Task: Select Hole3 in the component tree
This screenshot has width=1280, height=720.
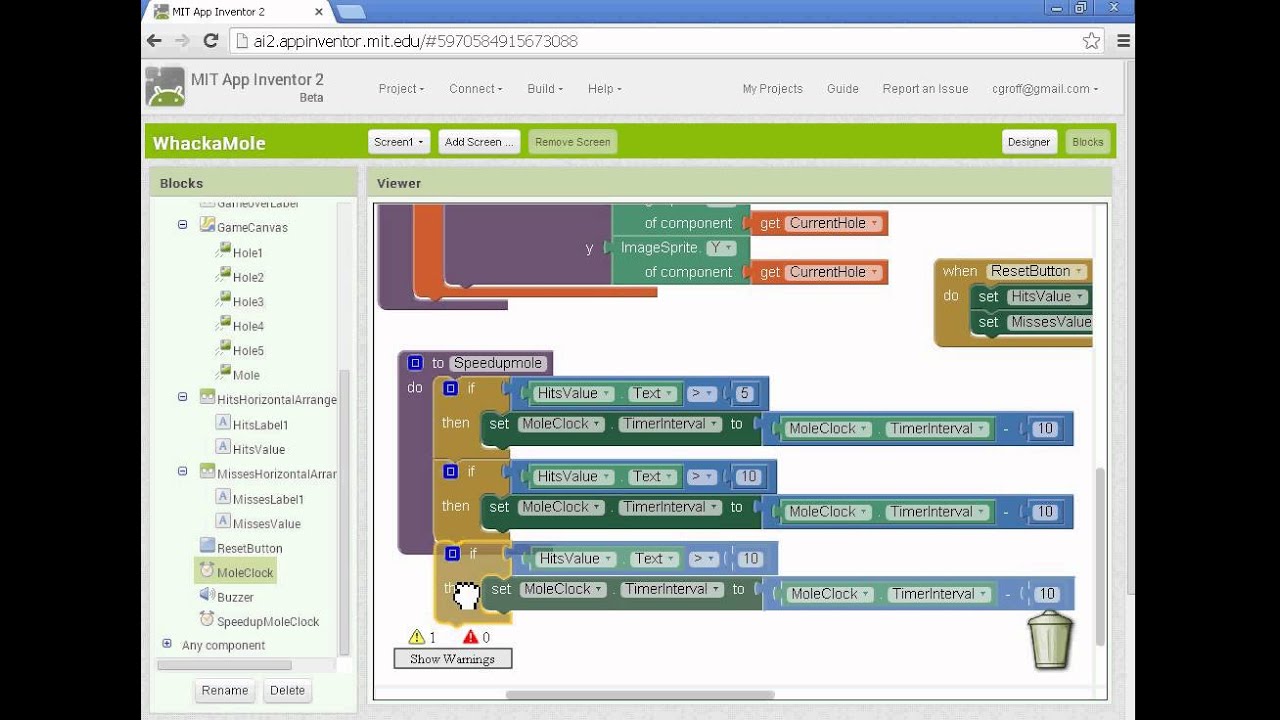Action: pos(248,302)
